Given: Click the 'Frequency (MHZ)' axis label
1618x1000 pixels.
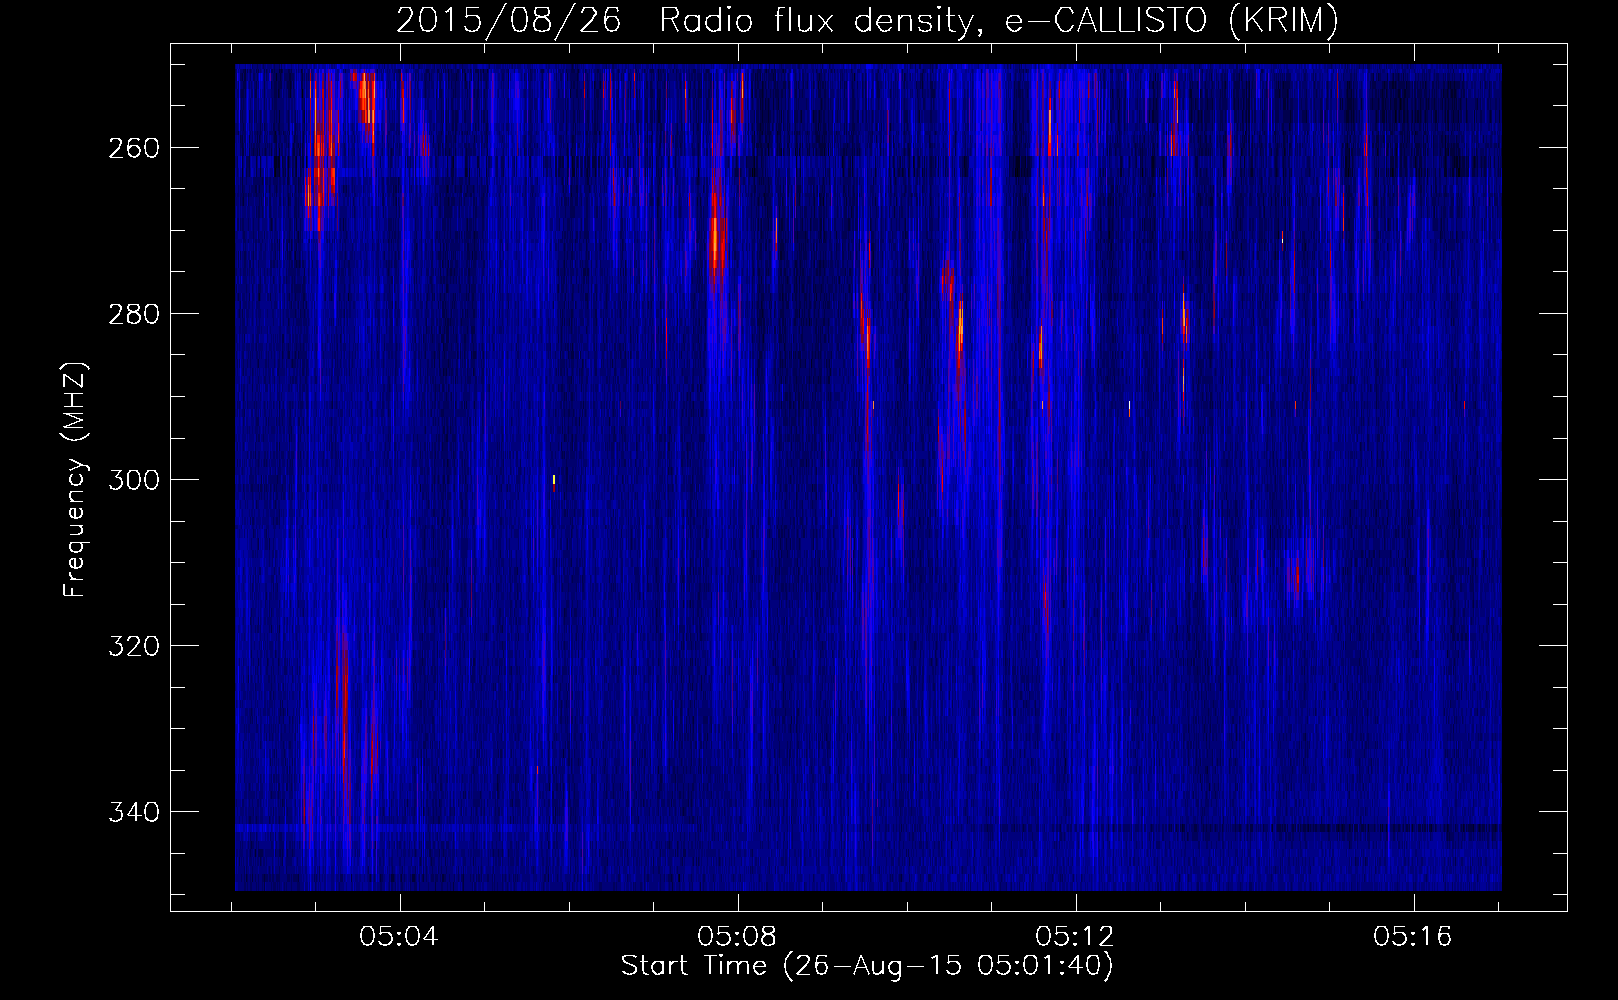Looking at the screenshot, I should click(x=75, y=479).
